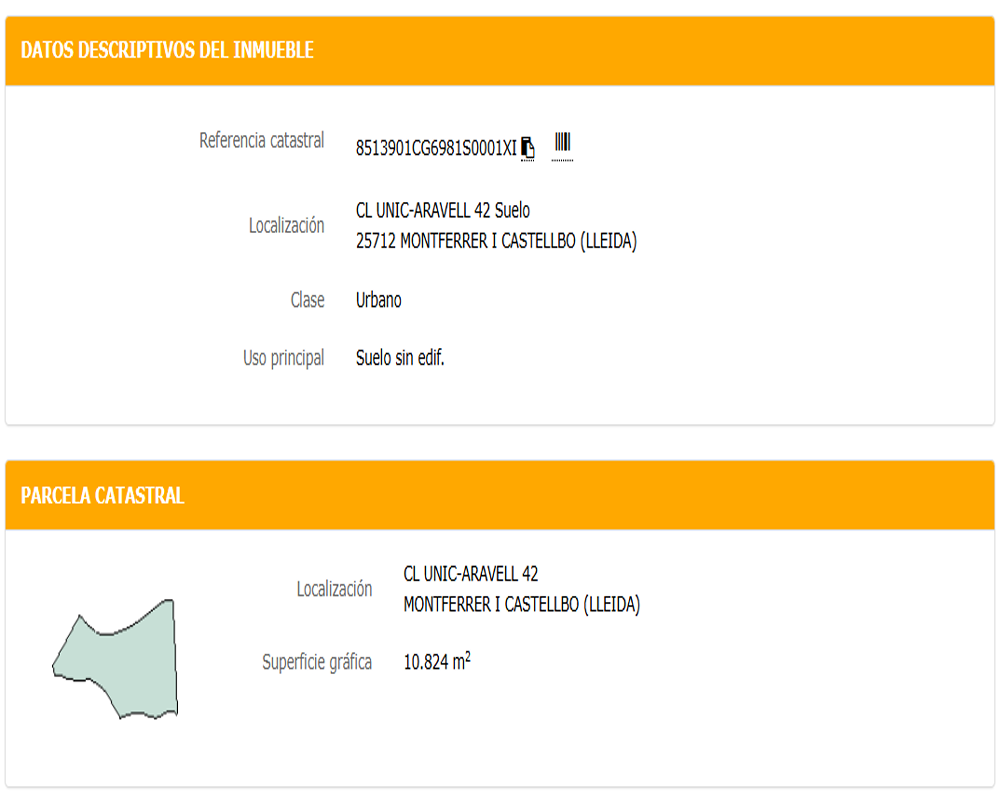Click the 'Uso principal' field label

(x=284, y=358)
